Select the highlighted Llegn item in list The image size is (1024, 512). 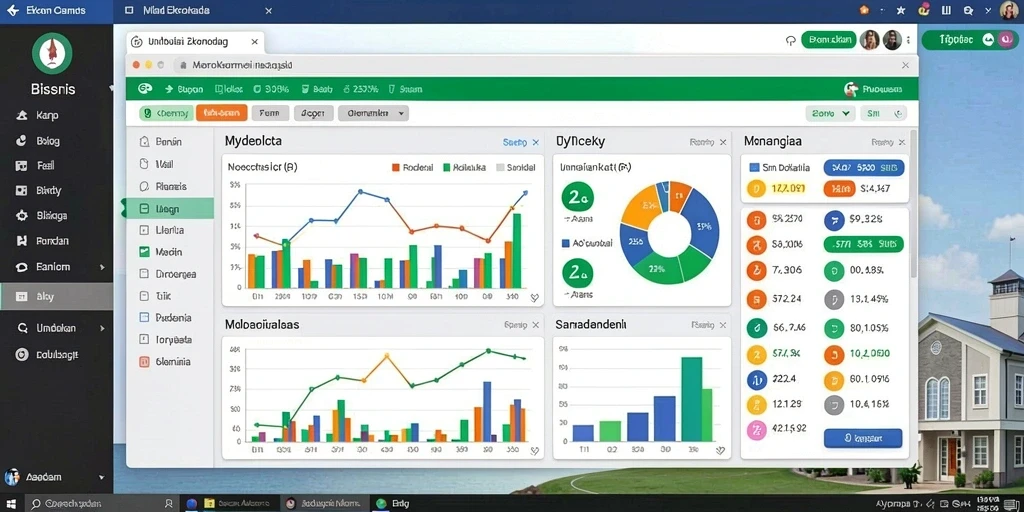pos(169,209)
